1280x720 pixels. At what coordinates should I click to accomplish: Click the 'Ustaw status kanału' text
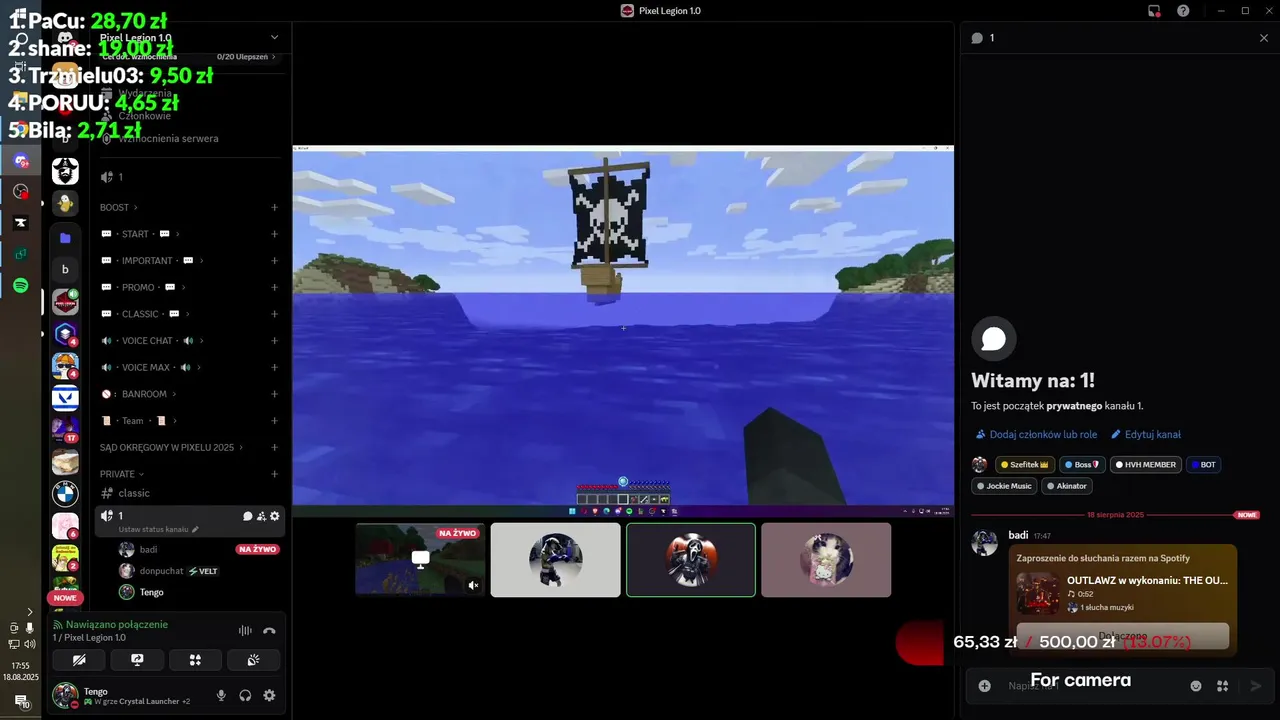point(153,529)
